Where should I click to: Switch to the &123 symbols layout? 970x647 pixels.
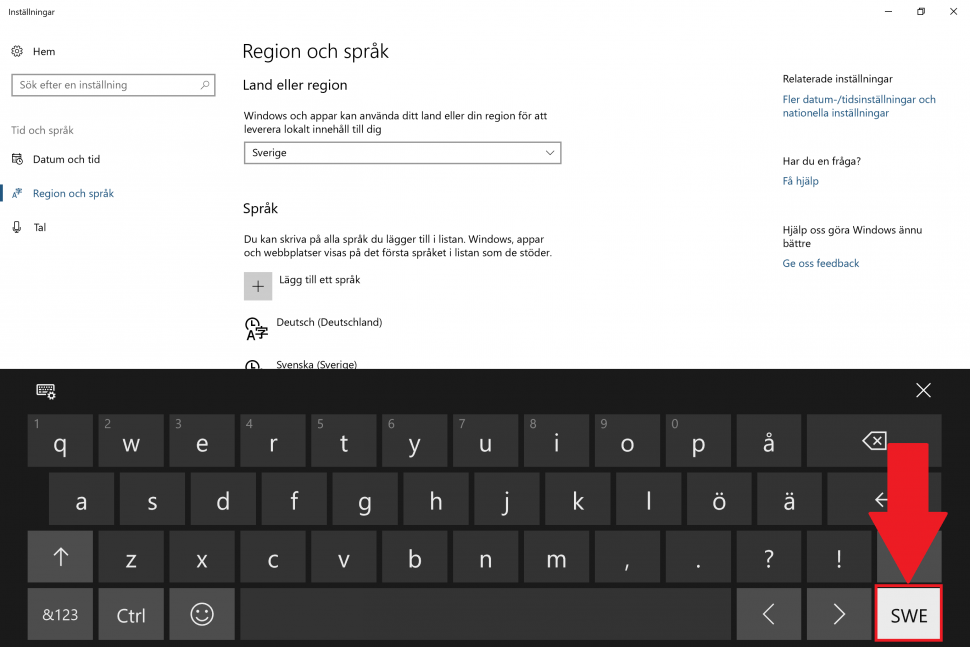point(60,614)
